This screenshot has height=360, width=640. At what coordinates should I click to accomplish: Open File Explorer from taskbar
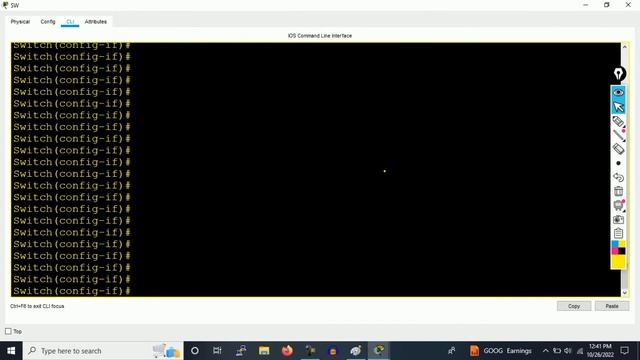[264, 351]
